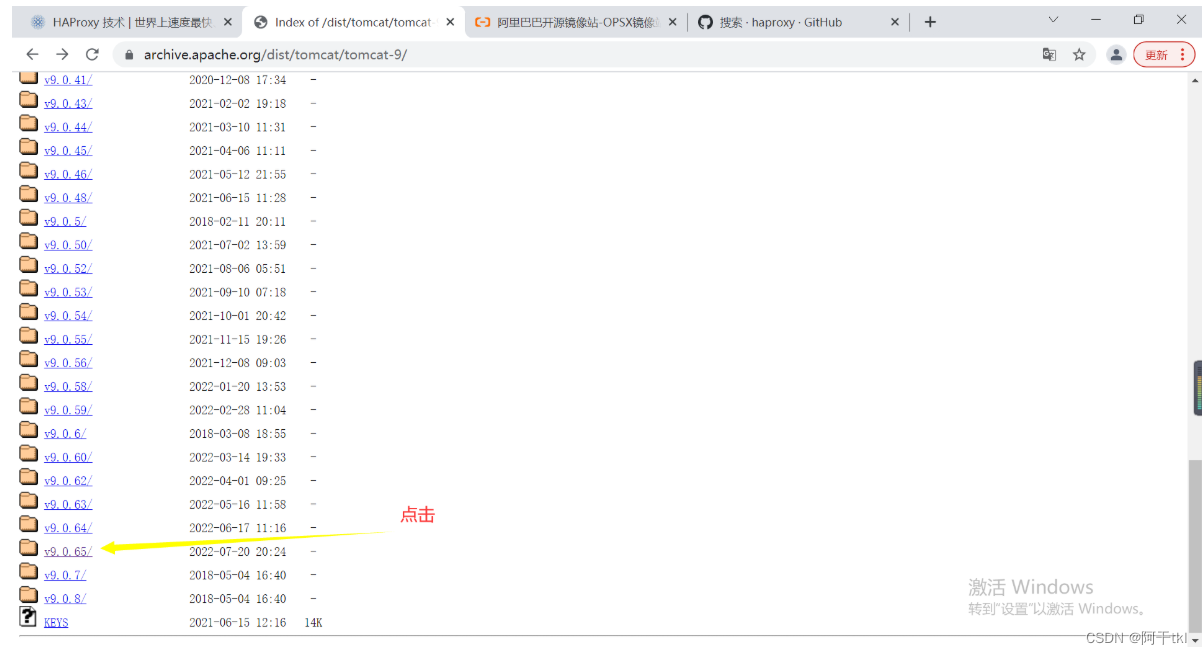This screenshot has width=1202, height=654.
Task: Open the v9.0.55/ directory link
Action: 68,340
